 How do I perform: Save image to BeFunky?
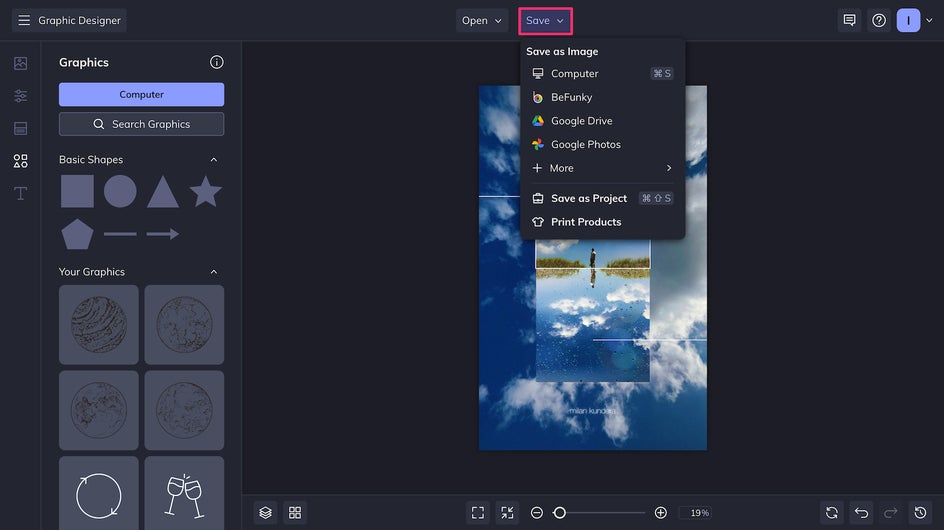tap(602, 97)
